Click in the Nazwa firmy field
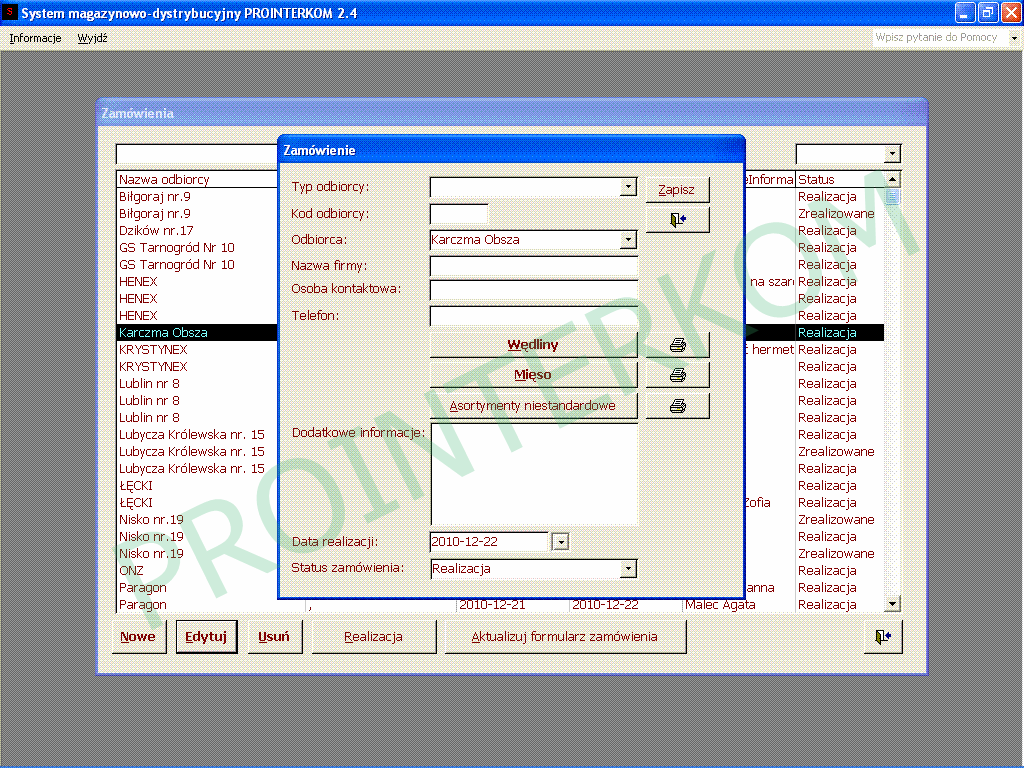This screenshot has width=1024, height=768. tap(533, 266)
